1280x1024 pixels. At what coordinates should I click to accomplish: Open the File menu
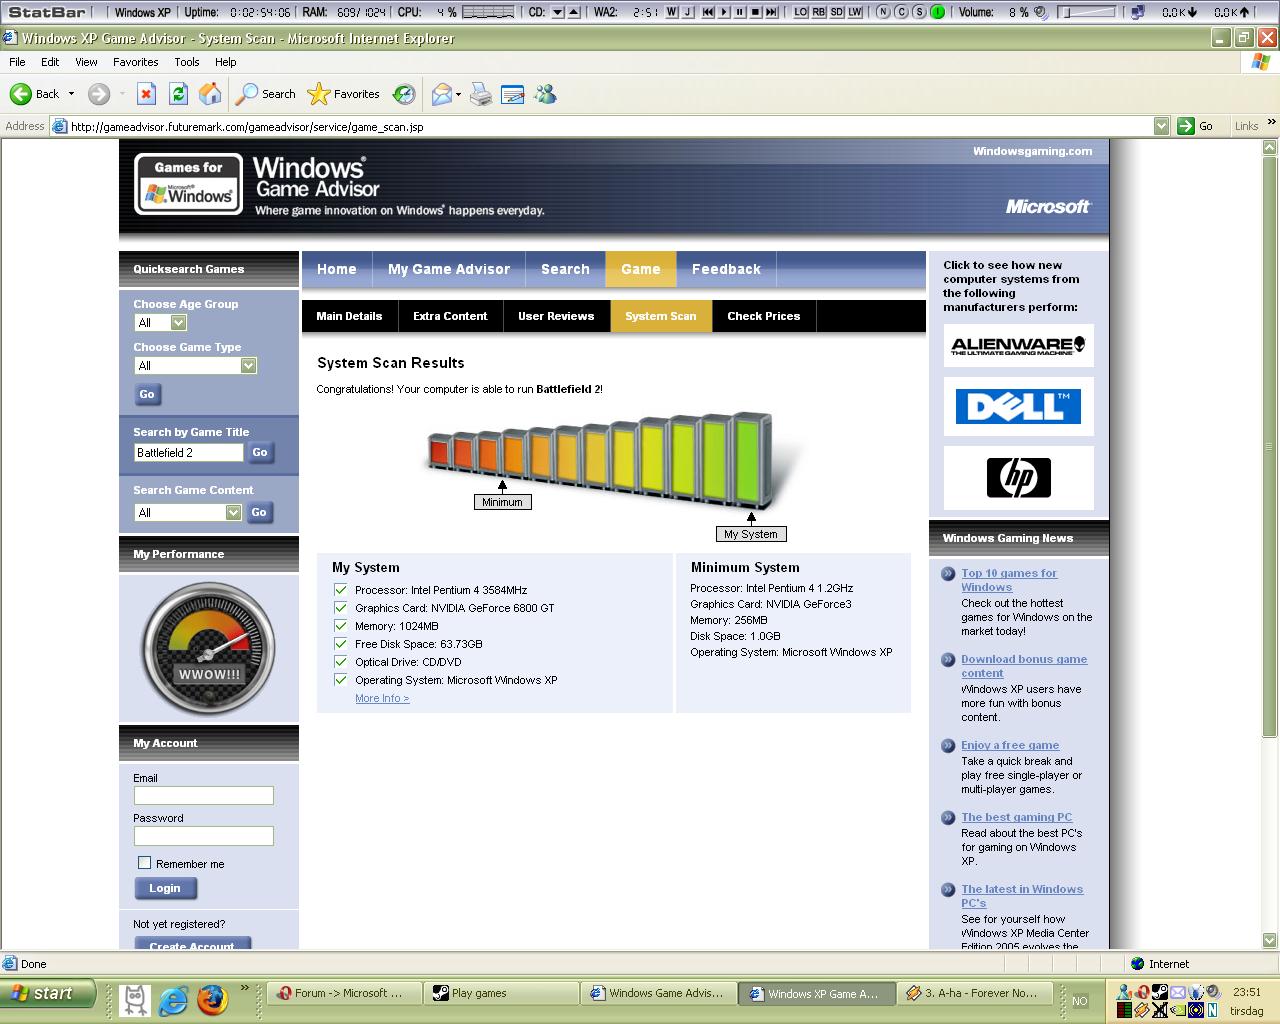point(17,62)
